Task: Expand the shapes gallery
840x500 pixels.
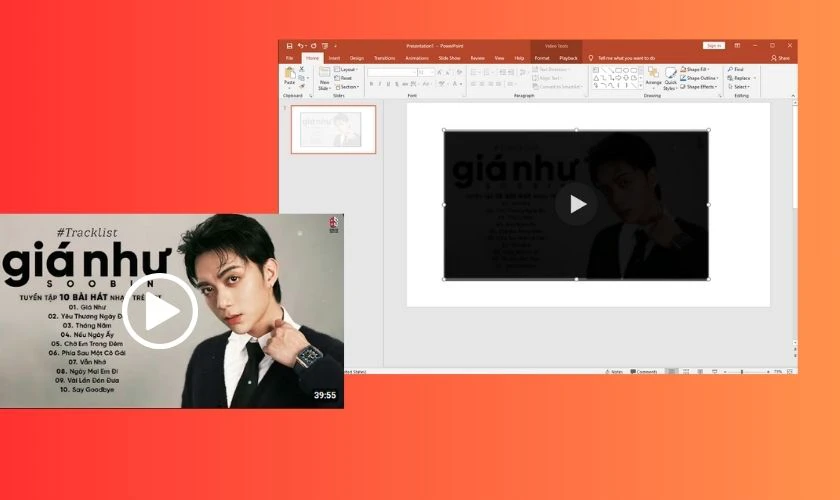Action: pos(641,86)
